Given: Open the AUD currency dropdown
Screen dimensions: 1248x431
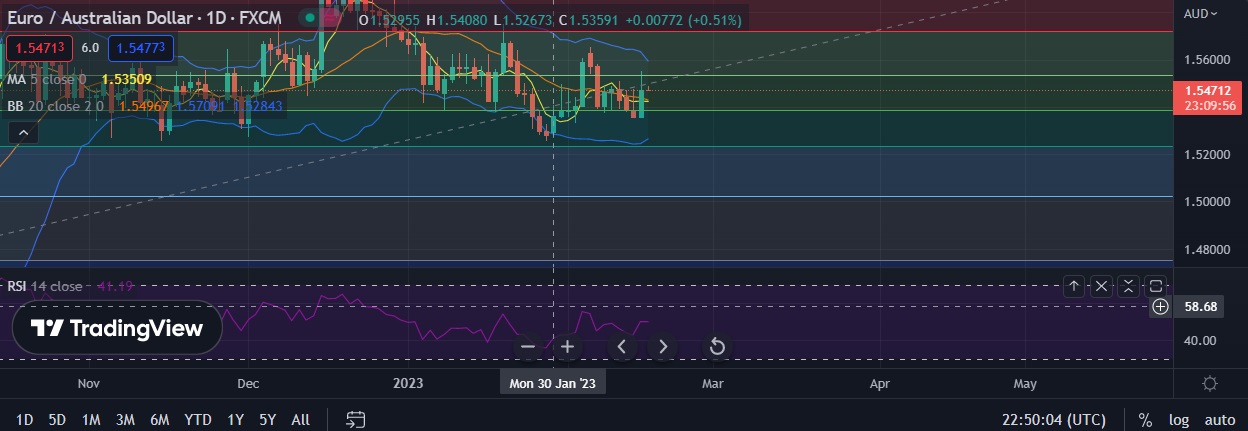Looking at the screenshot, I should pos(1201,13).
